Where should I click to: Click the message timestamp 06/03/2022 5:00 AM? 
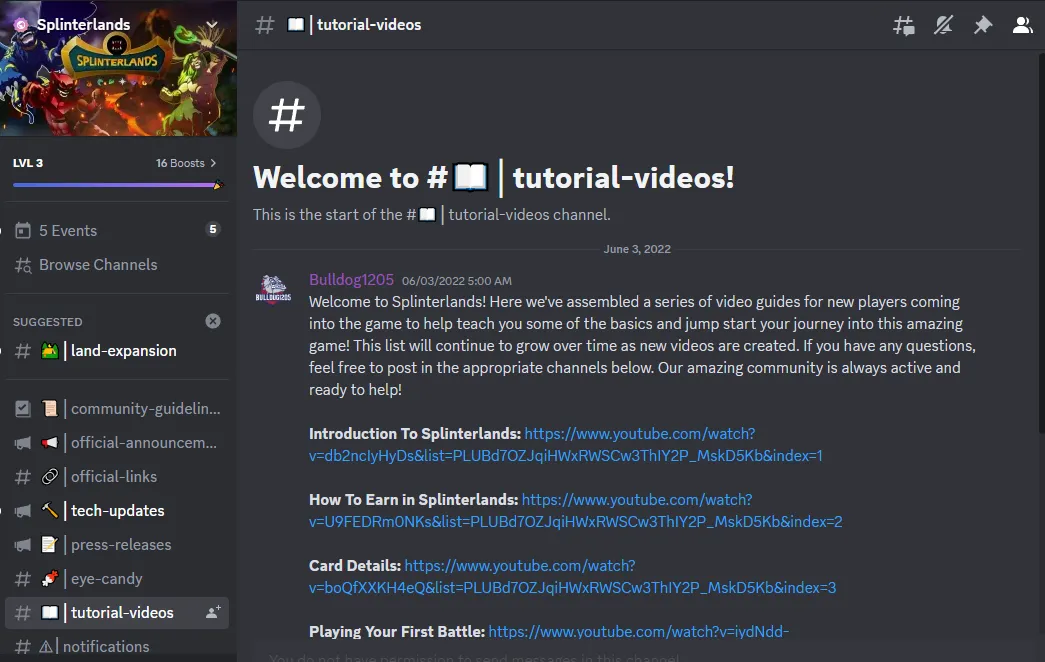[x=457, y=281]
